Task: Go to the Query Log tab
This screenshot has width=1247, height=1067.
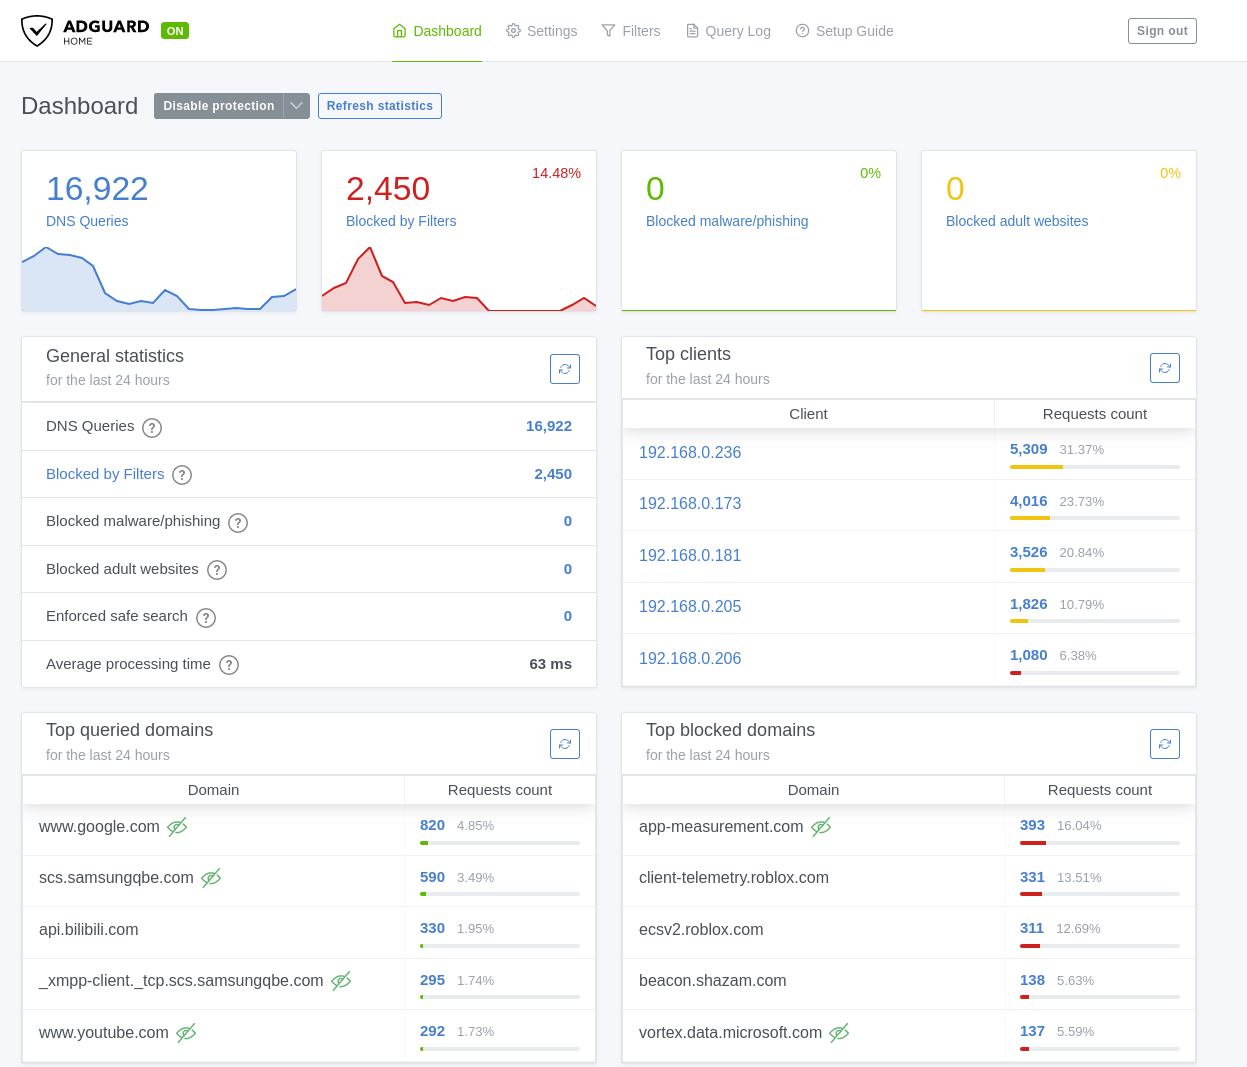Action: pos(728,31)
